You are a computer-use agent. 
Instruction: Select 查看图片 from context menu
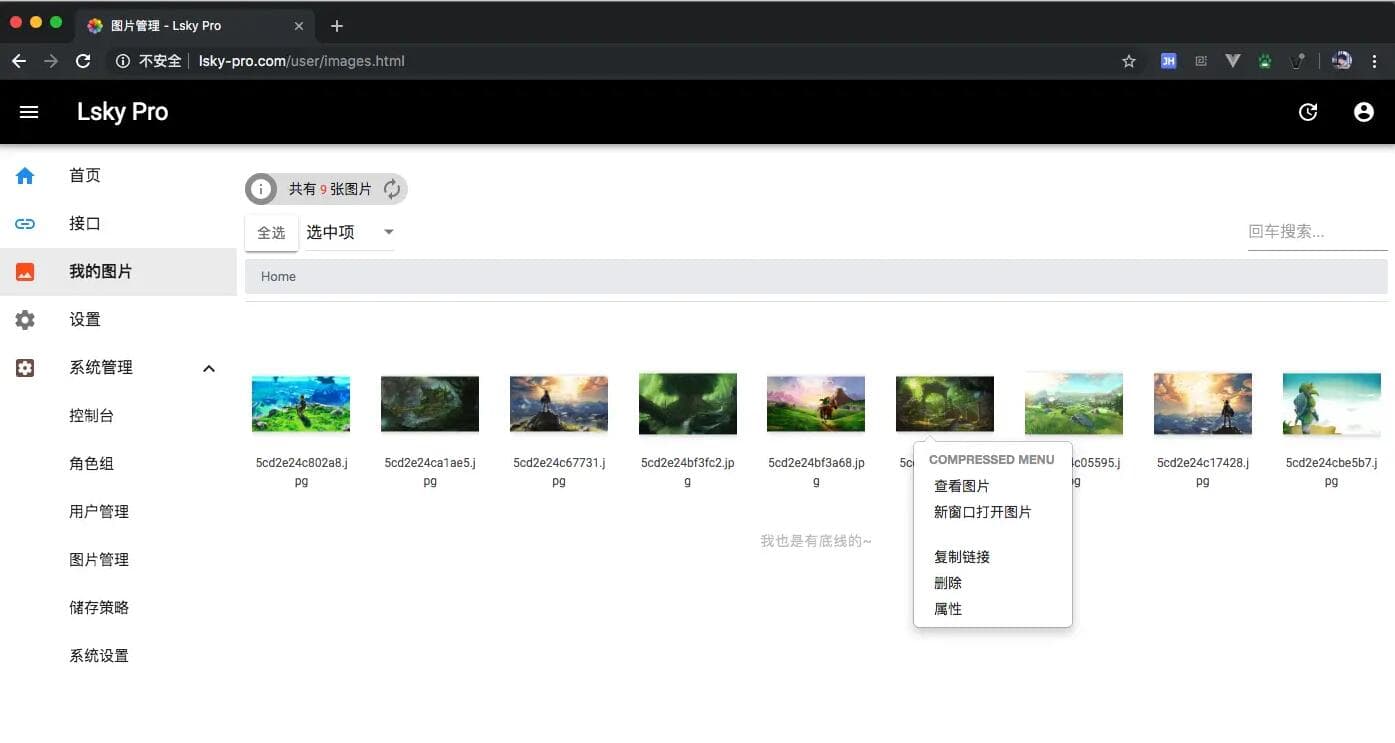coord(962,486)
